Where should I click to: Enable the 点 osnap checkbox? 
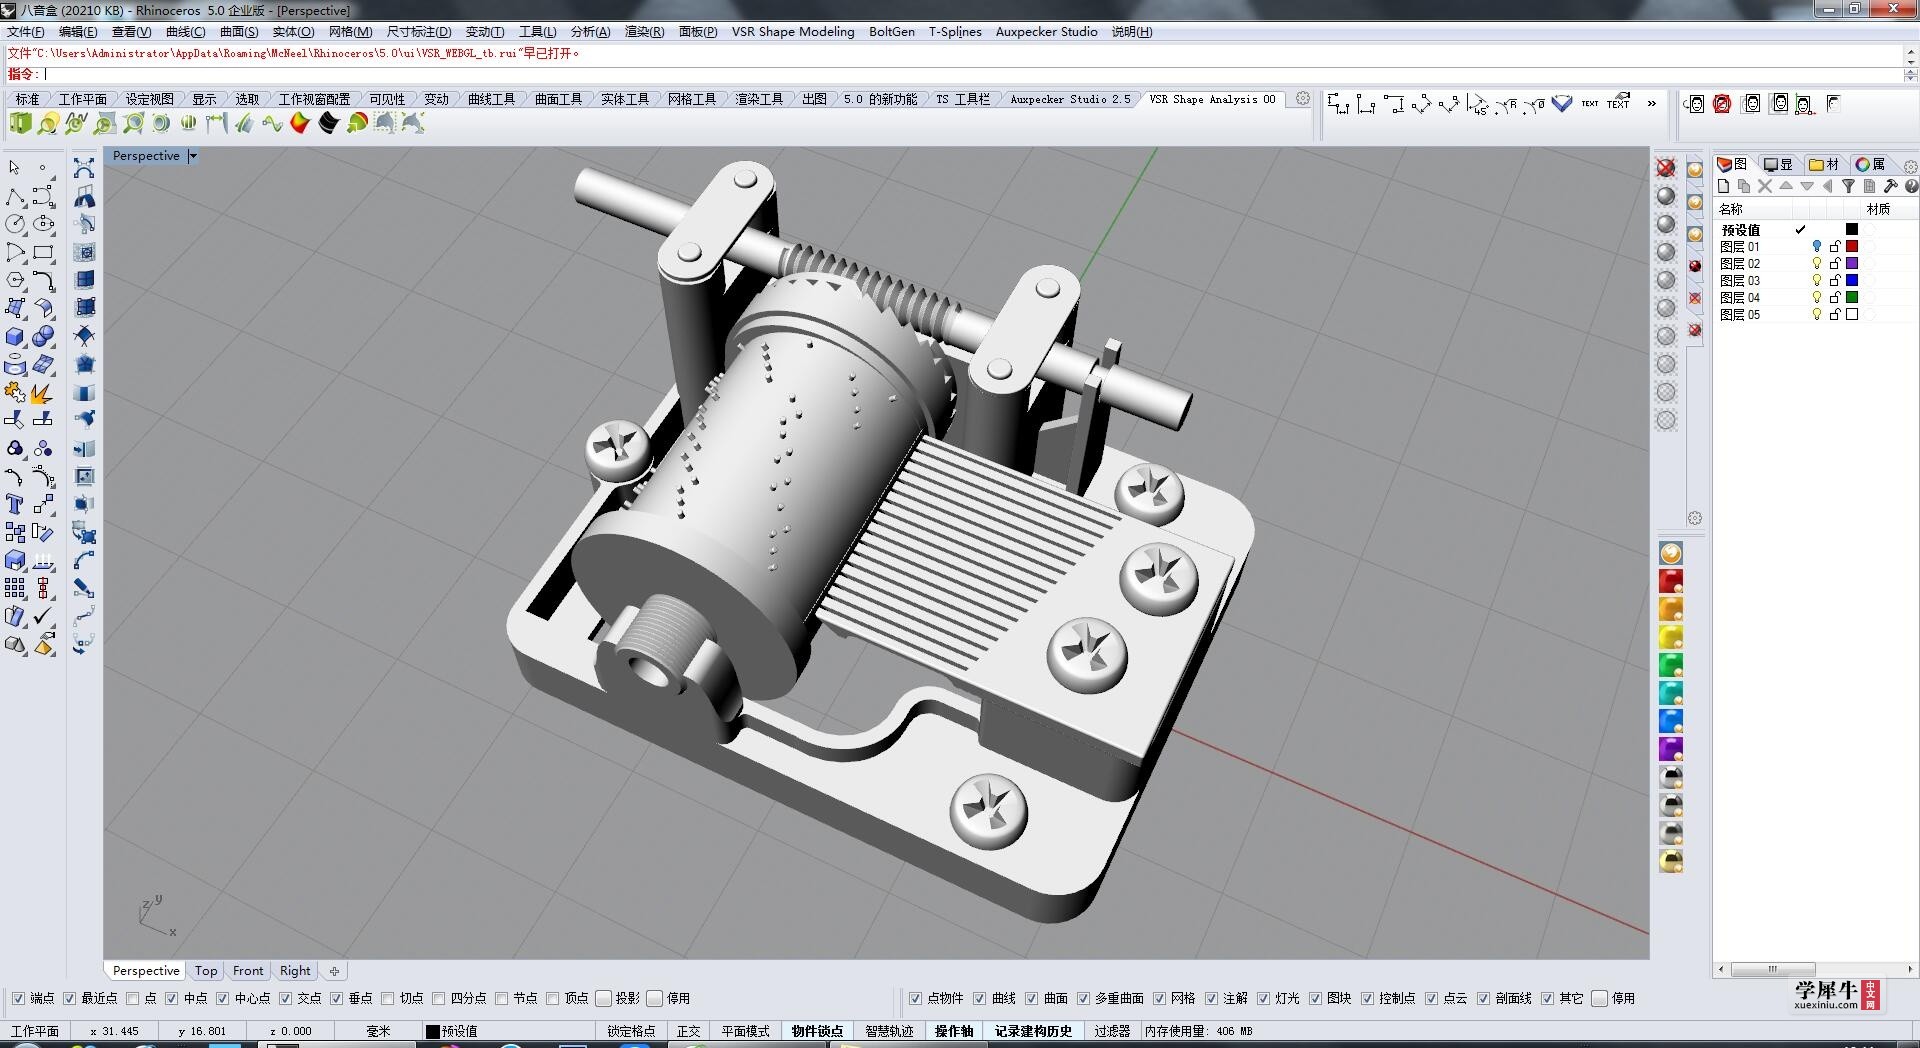(x=132, y=998)
